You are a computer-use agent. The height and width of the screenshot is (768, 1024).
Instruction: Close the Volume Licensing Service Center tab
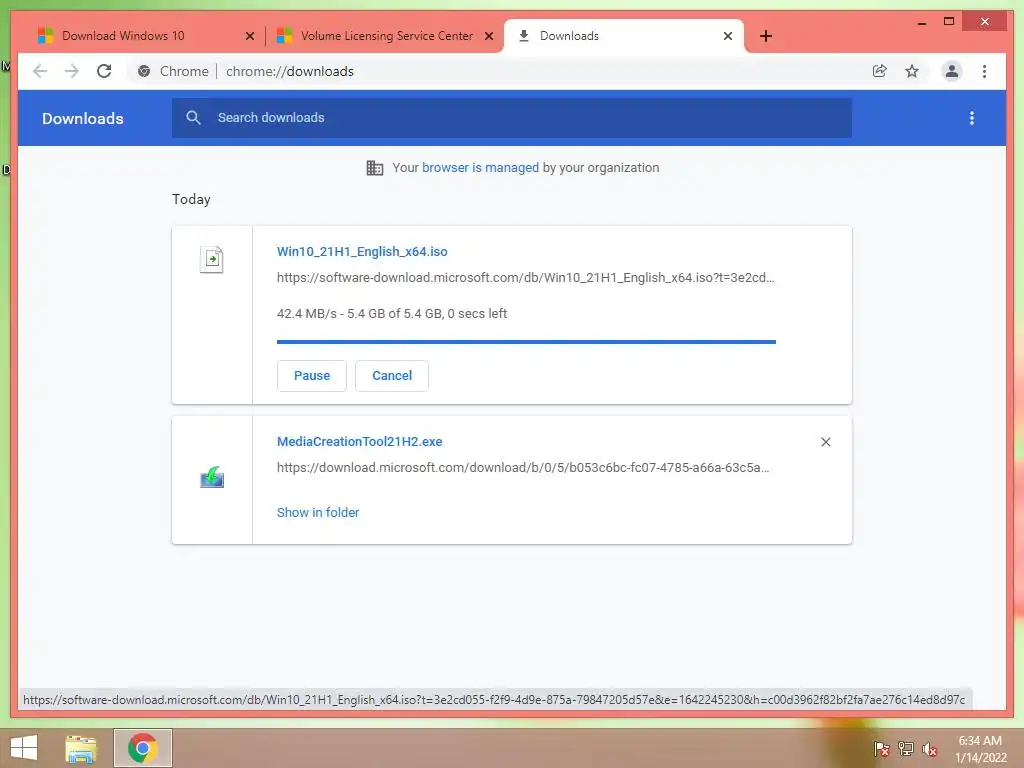coord(488,36)
